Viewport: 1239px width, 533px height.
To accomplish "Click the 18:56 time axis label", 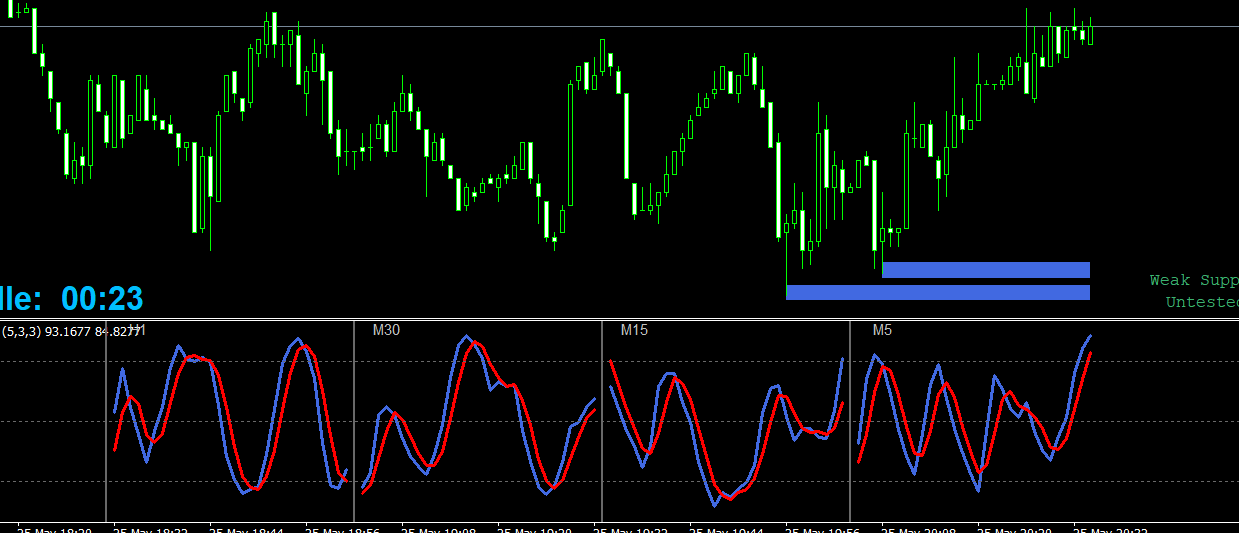I will pyautogui.click(x=342, y=528).
